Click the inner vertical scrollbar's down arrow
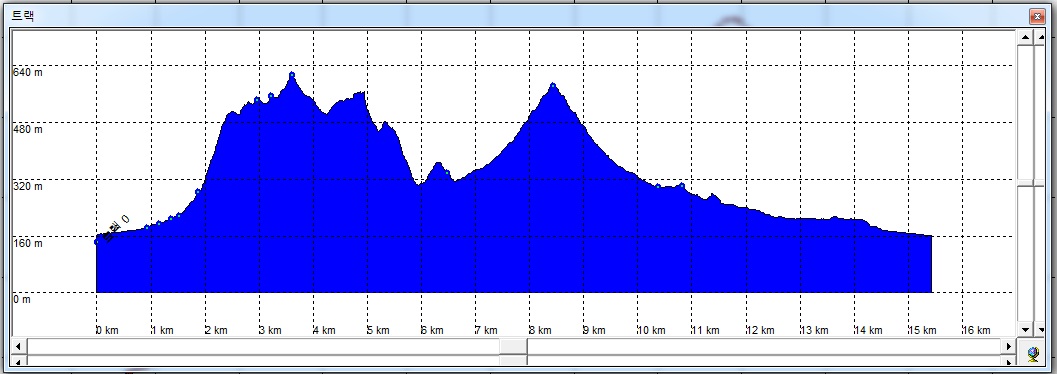This screenshot has height=374, width=1057. [1025, 330]
